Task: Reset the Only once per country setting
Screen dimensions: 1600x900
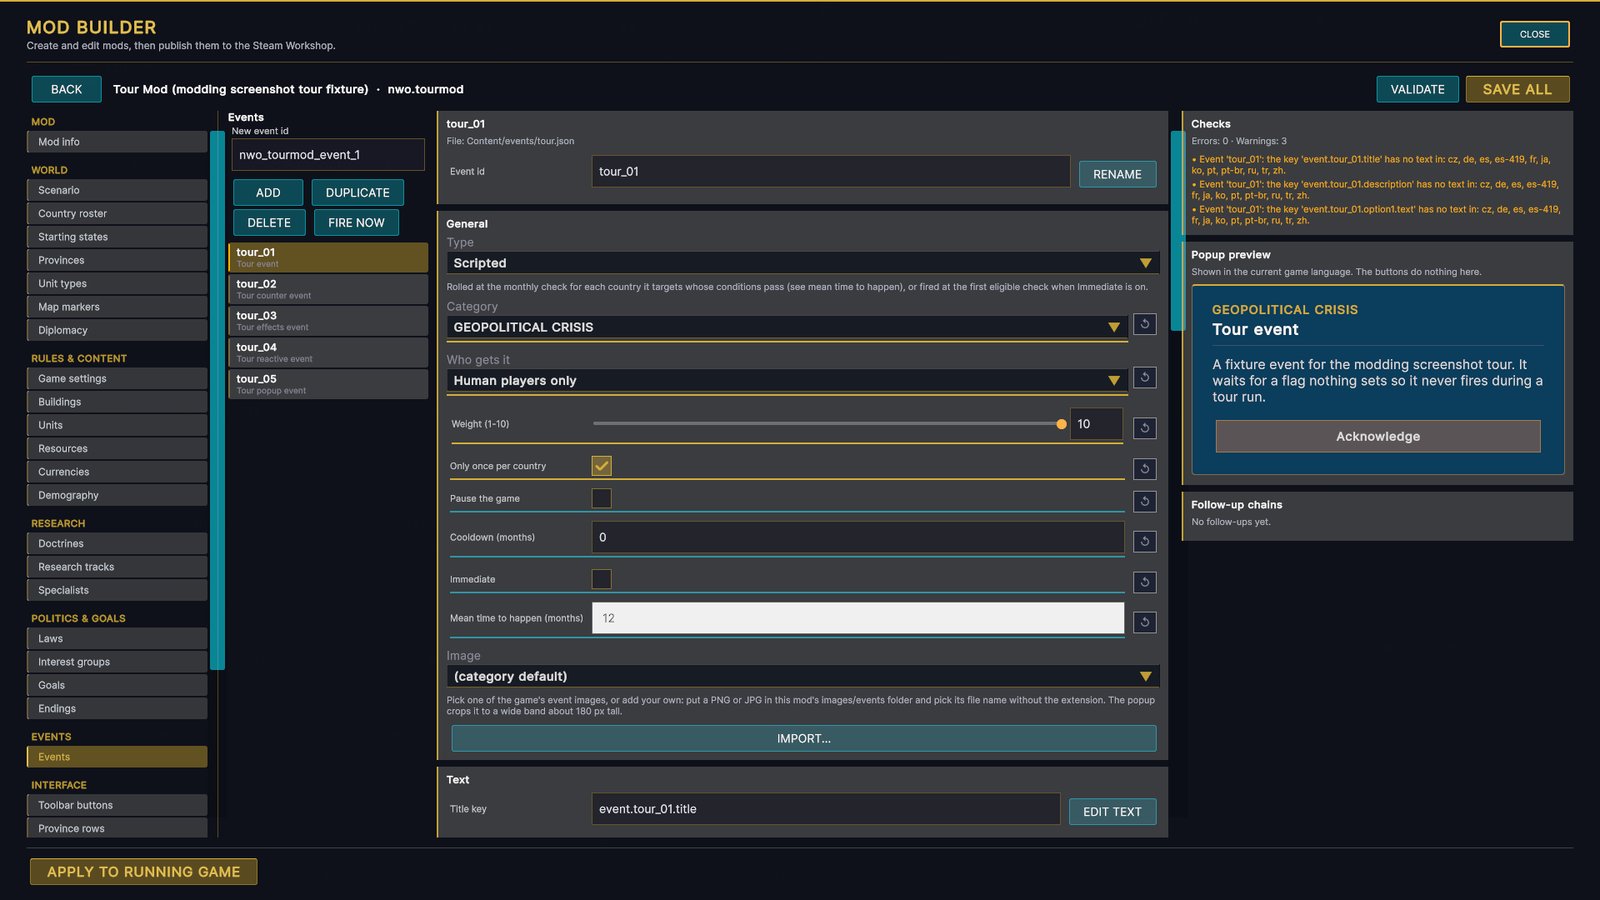Action: click(x=1145, y=469)
